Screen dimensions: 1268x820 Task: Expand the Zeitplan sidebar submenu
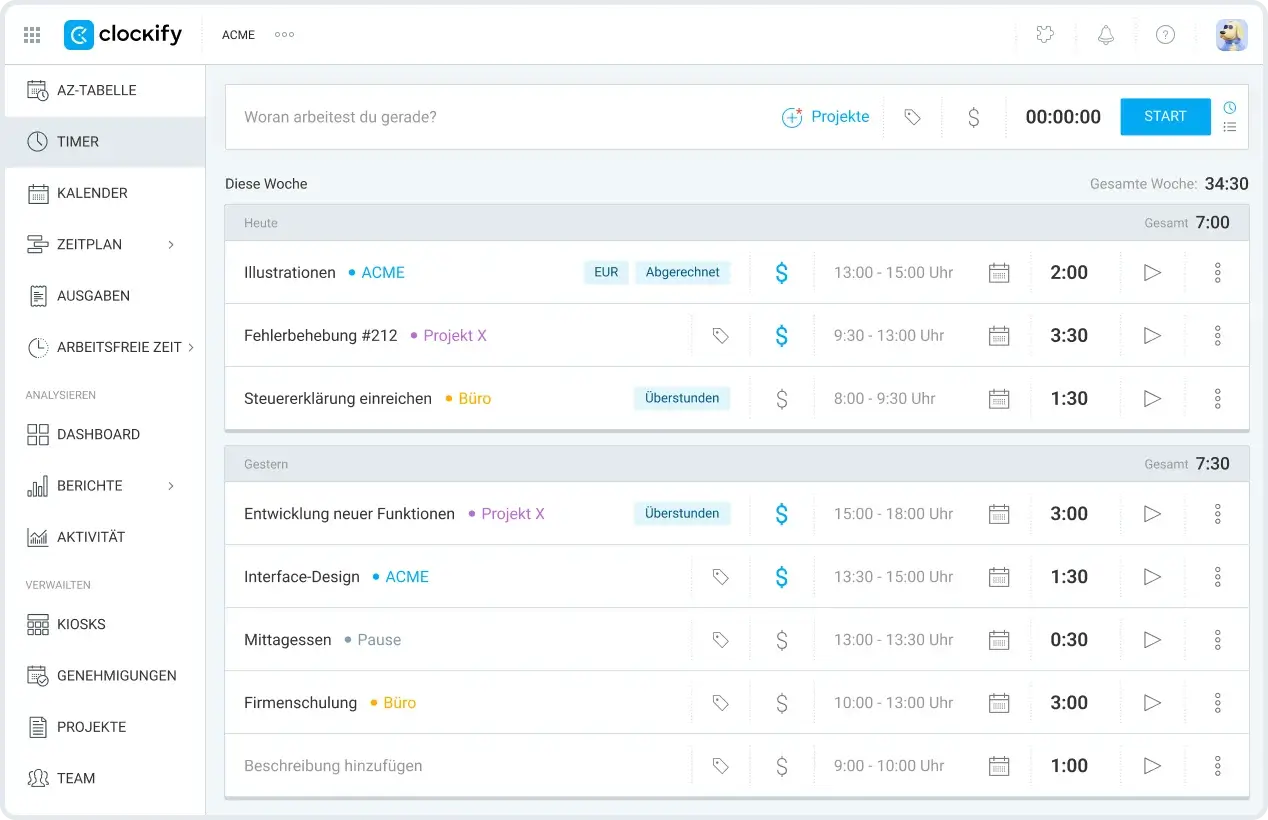click(171, 244)
